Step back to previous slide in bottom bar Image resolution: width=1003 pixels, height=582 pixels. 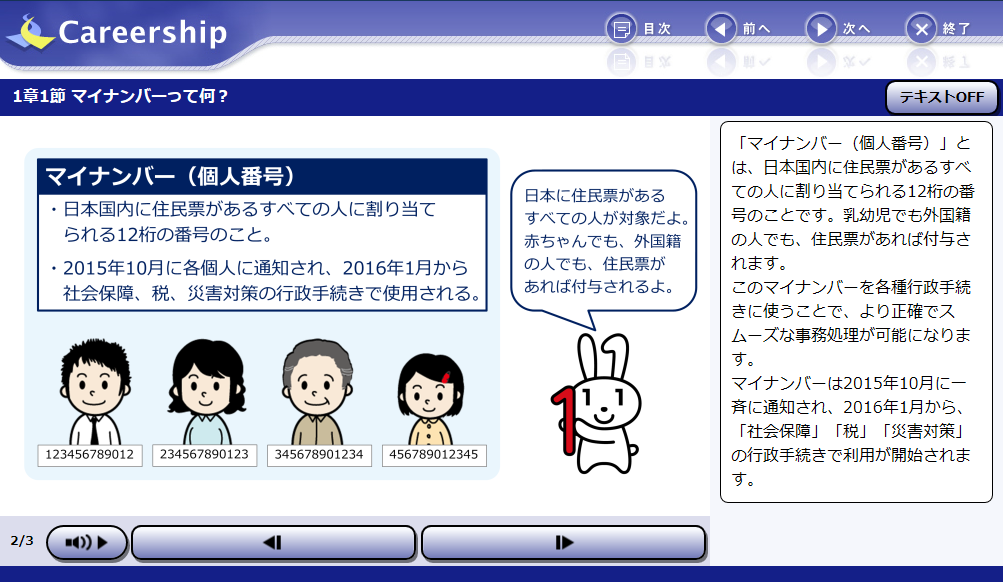coord(273,542)
